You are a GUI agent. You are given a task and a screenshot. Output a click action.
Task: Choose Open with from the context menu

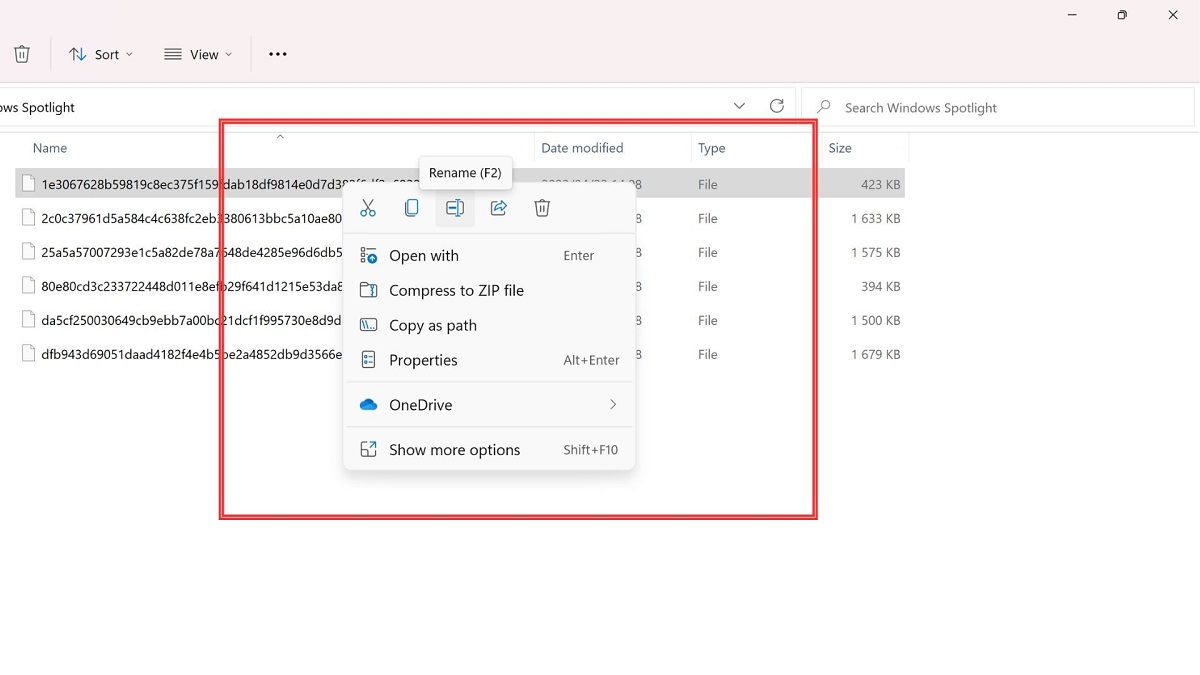pos(424,255)
